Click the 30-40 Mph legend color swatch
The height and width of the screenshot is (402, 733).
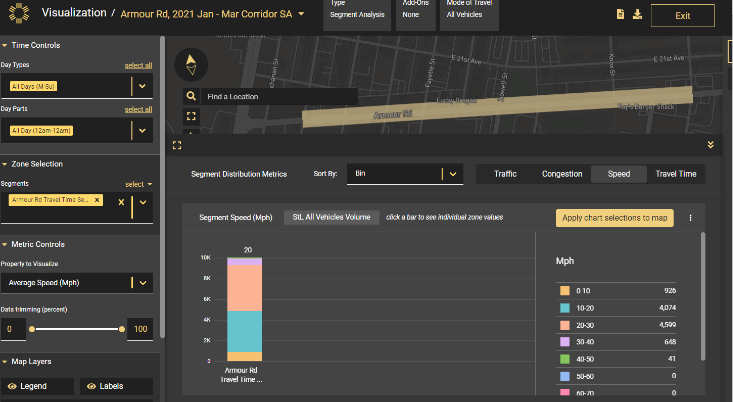(565, 342)
